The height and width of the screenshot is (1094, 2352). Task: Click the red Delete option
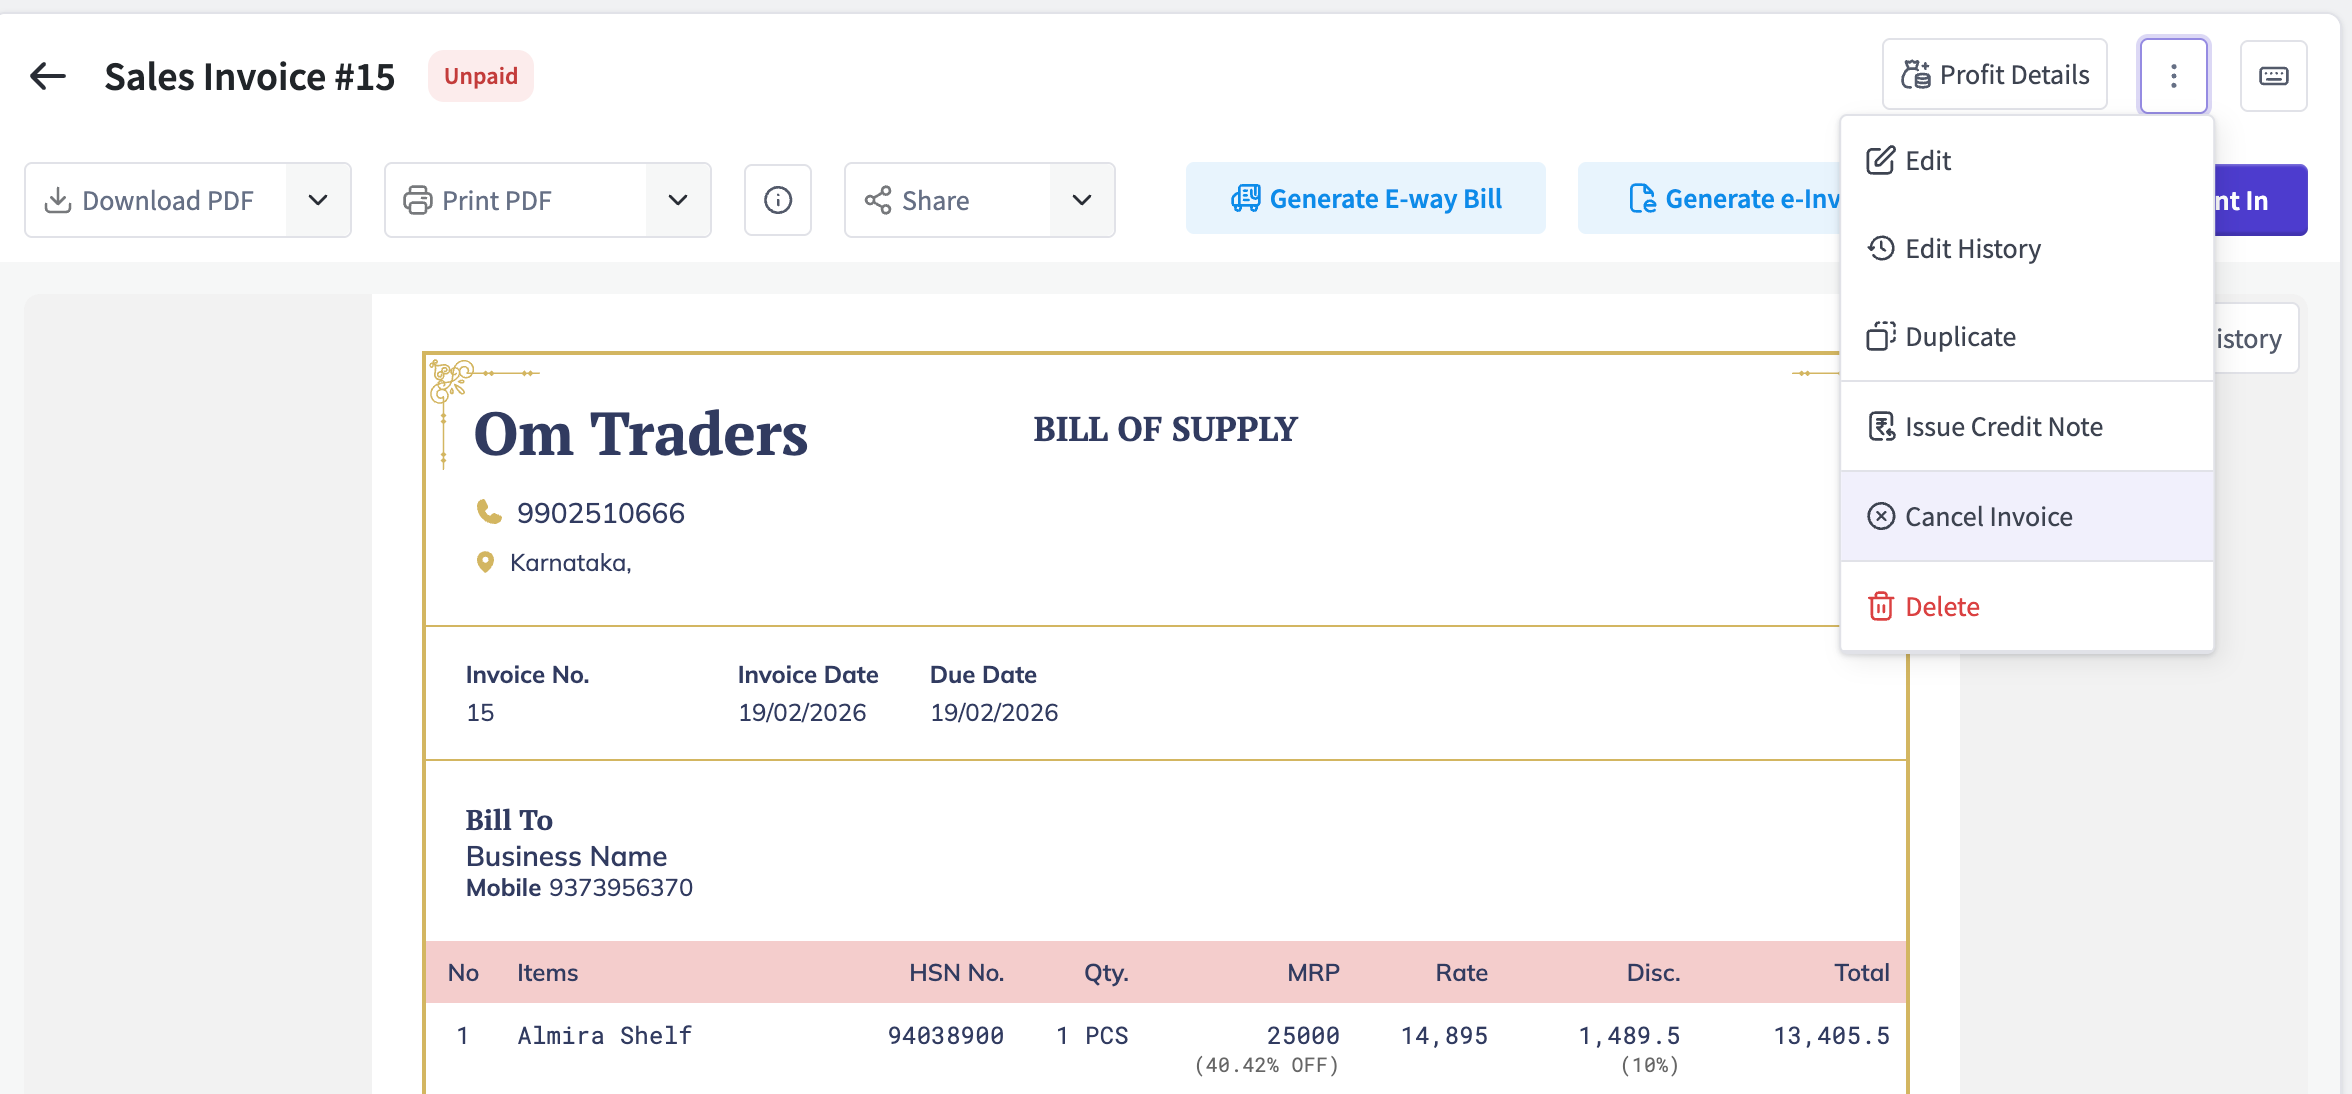pyautogui.click(x=1942, y=607)
